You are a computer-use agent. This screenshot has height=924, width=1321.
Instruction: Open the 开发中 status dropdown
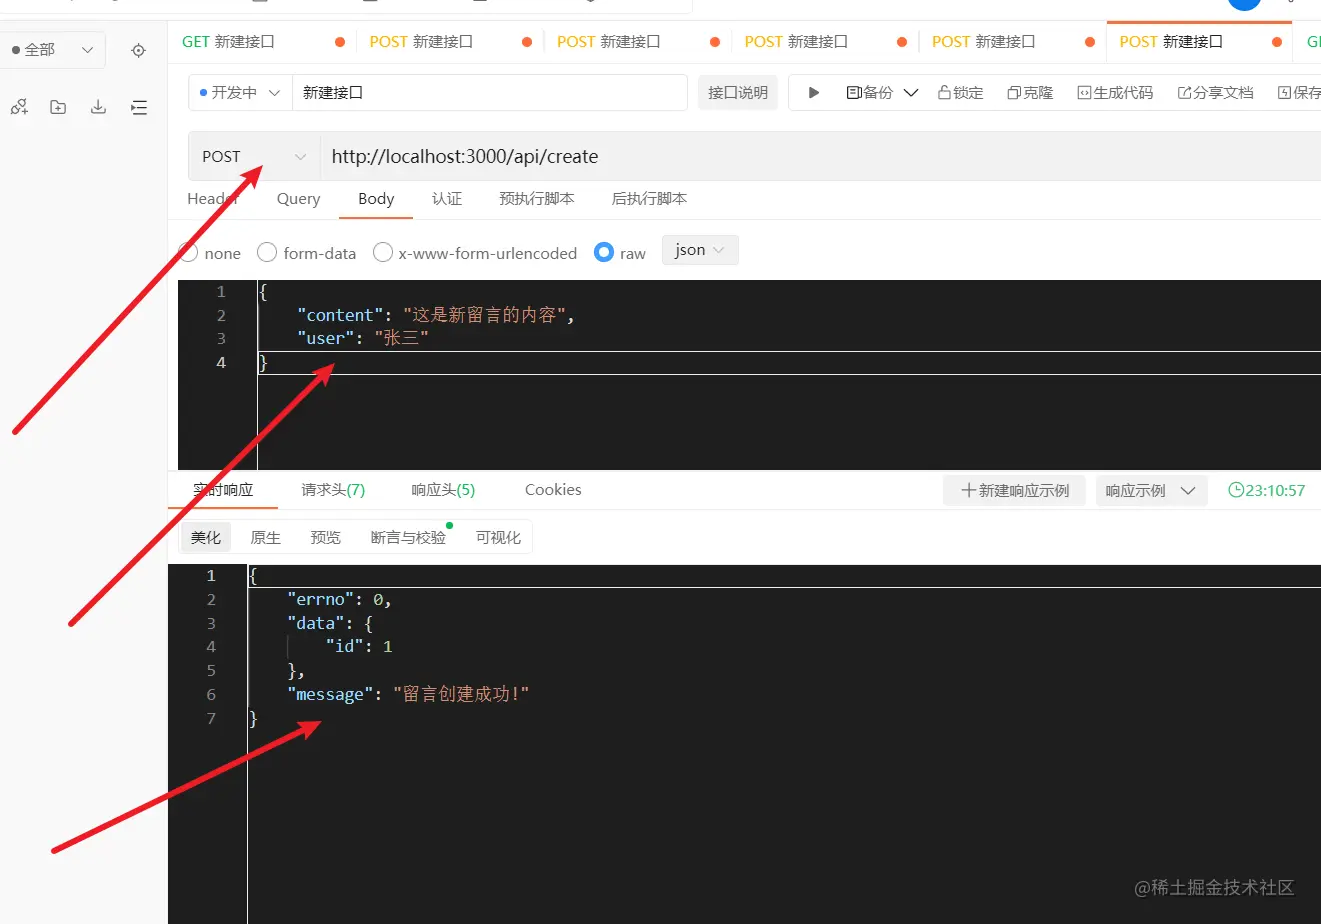(241, 92)
